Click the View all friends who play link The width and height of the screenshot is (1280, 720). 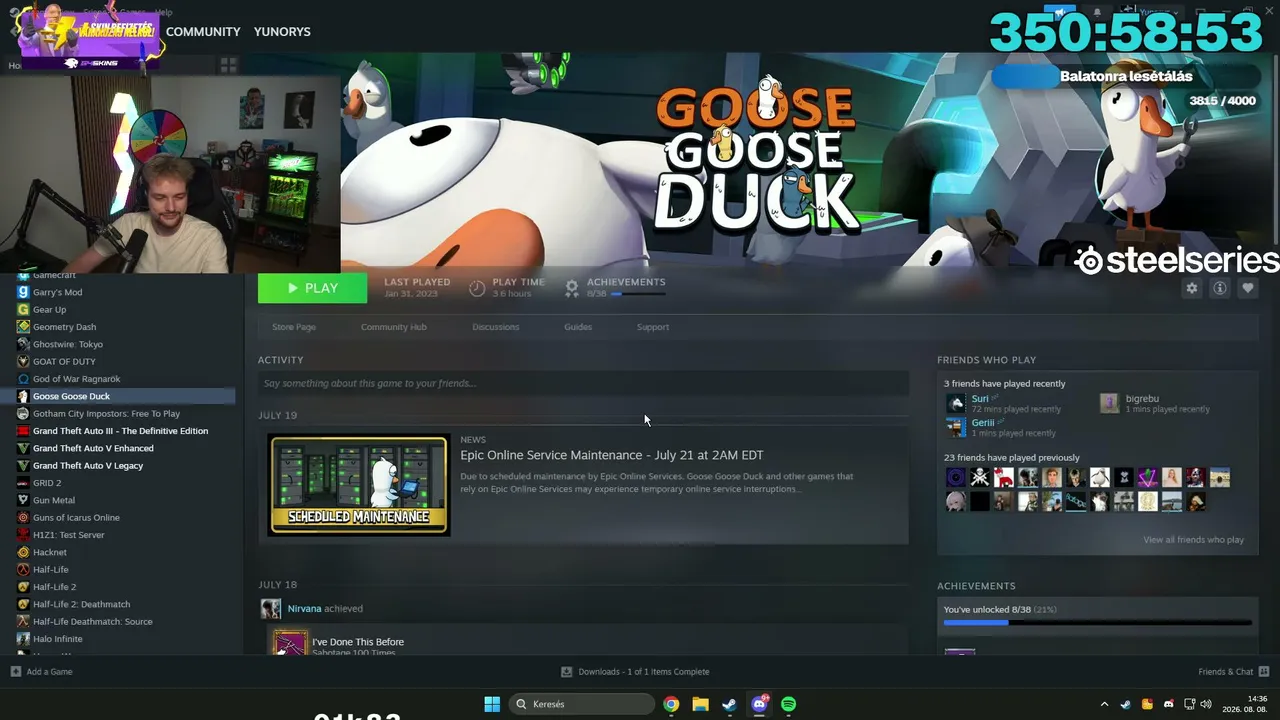click(x=1194, y=540)
